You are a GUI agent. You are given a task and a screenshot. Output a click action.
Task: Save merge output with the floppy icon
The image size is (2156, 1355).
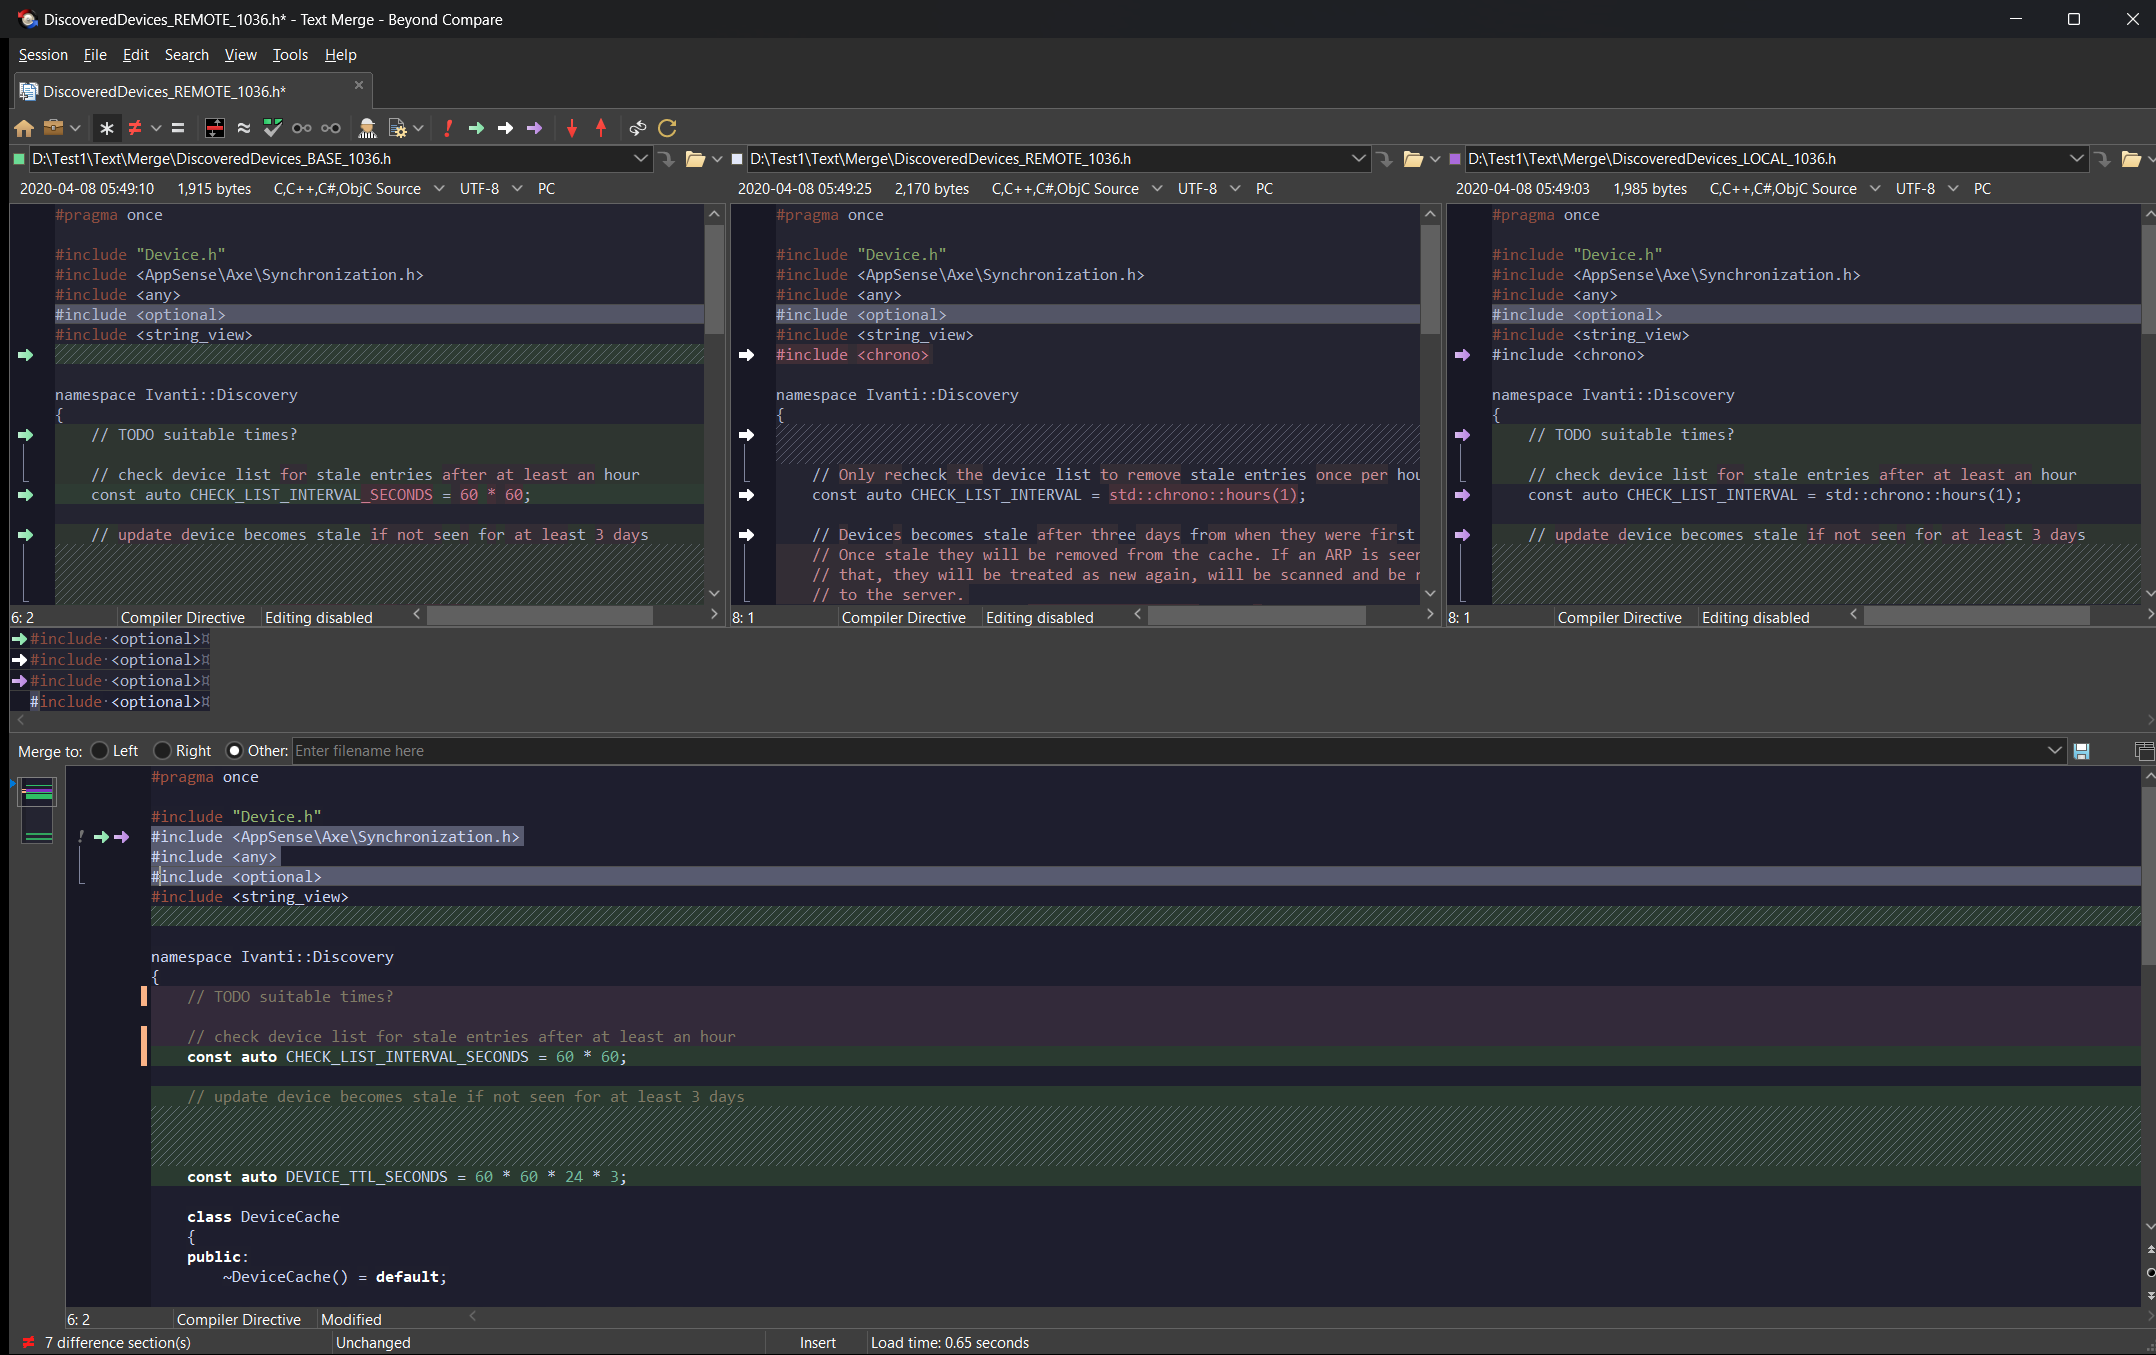point(2082,751)
